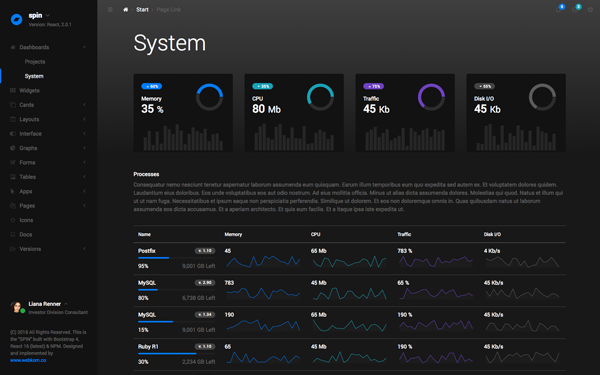Select the System sidebar item
The image size is (600, 375).
tap(34, 76)
